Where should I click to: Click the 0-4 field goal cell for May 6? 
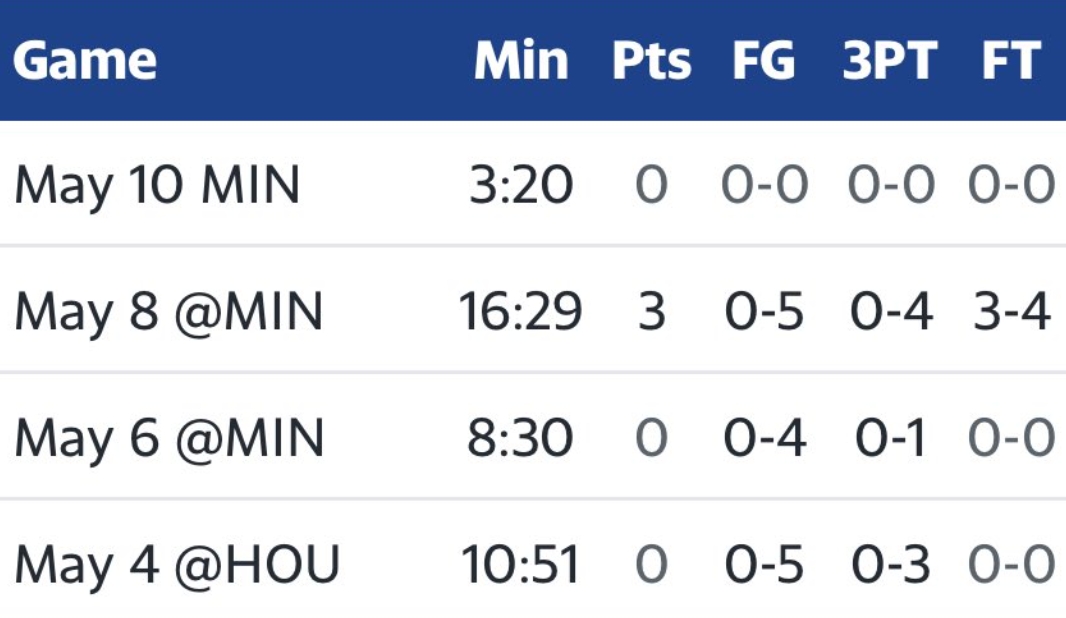pyautogui.click(x=765, y=438)
